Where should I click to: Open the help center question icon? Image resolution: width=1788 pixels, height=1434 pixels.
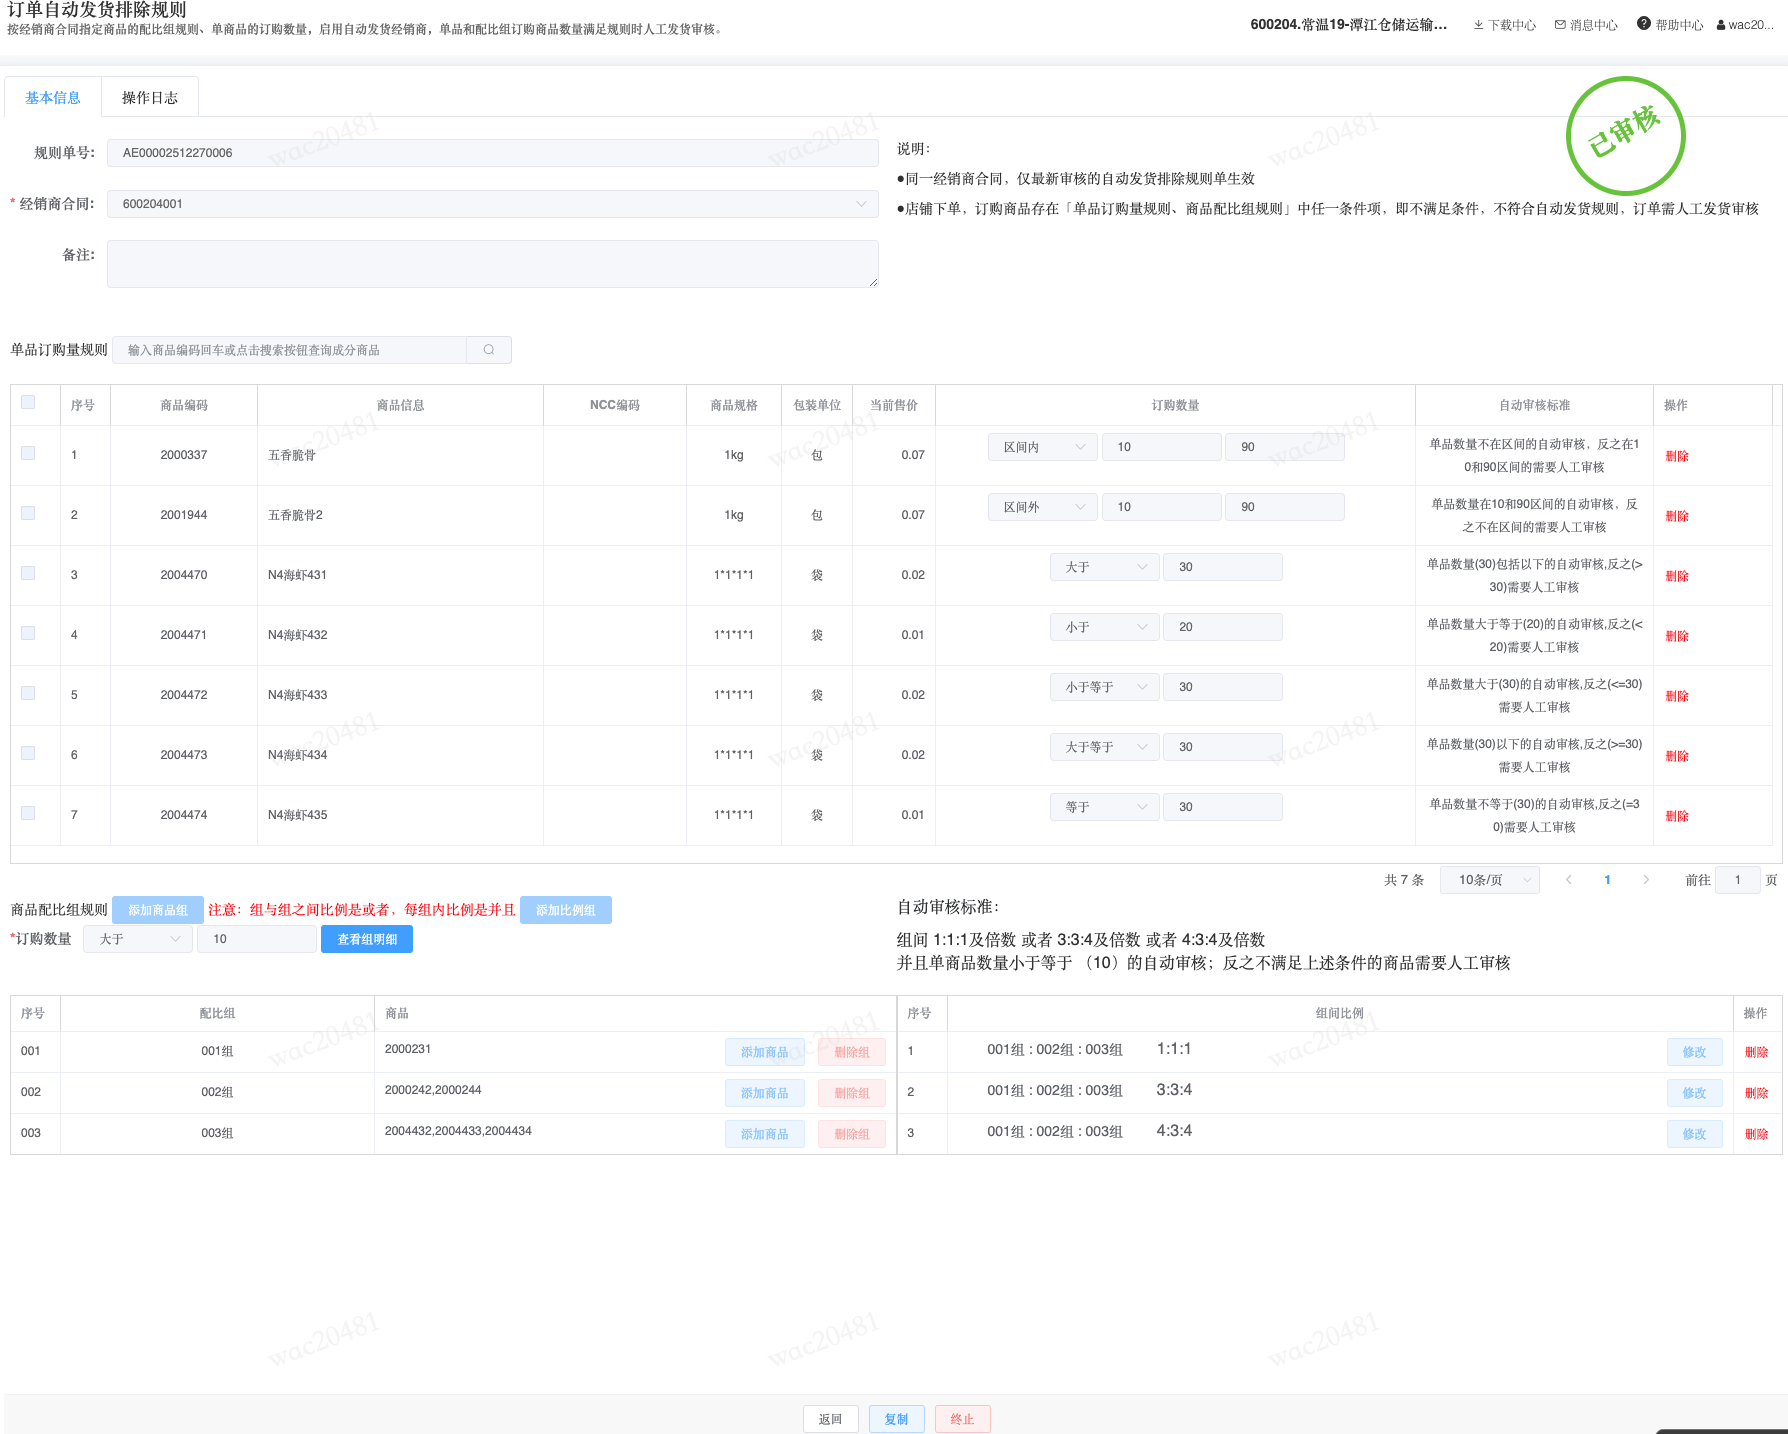[x=1643, y=24]
